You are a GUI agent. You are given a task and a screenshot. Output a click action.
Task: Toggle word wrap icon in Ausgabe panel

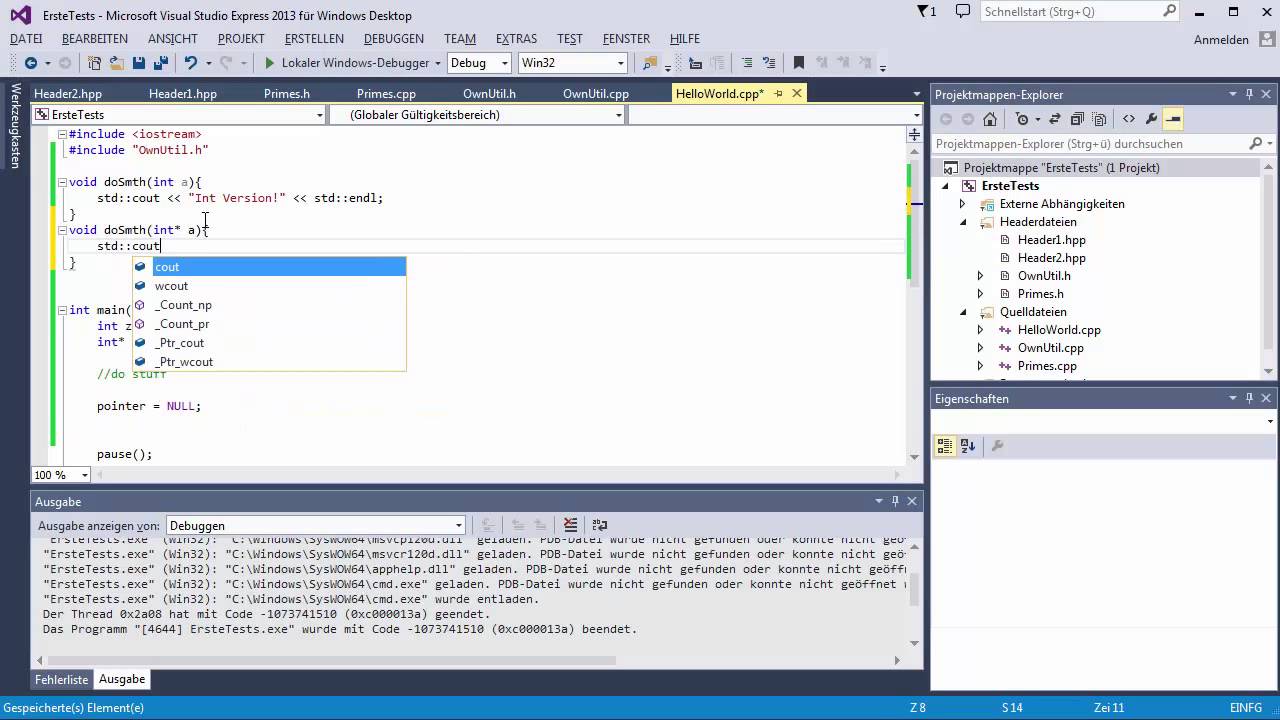coord(600,525)
